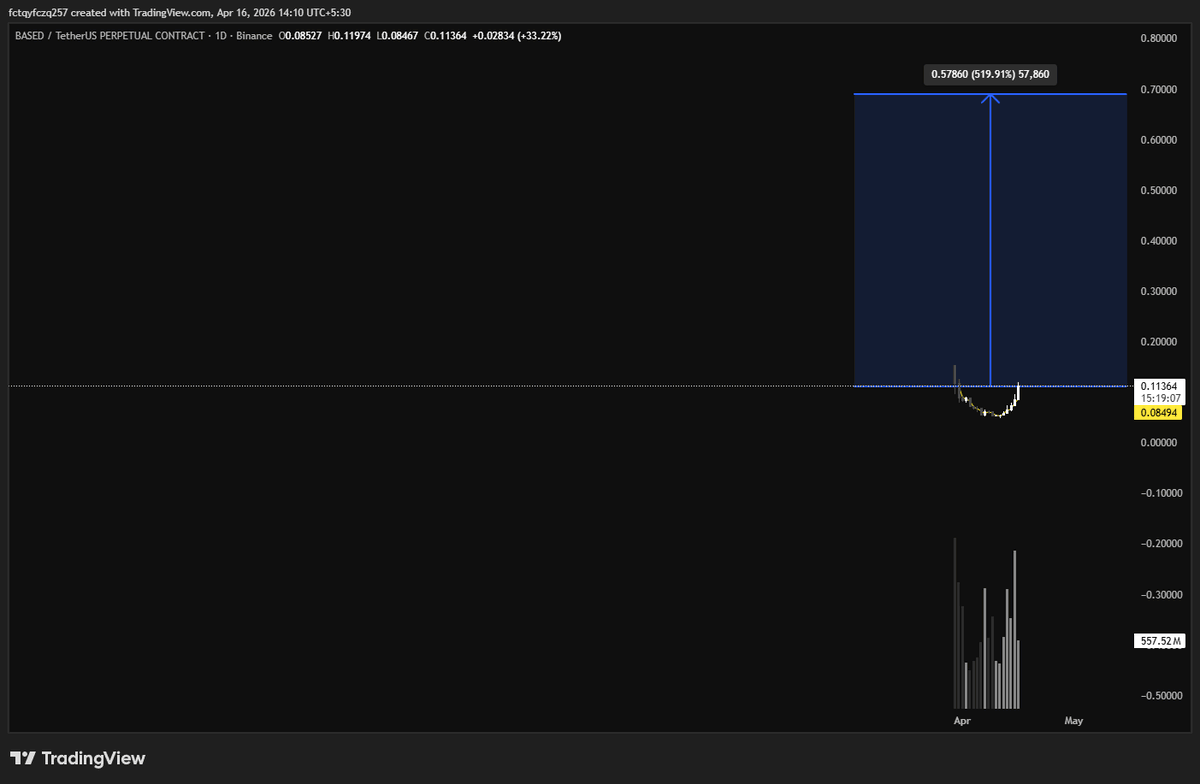Viewport: 1200px width, 784px height.
Task: Click the latest white candlestick at current price
Action: click(1018, 390)
